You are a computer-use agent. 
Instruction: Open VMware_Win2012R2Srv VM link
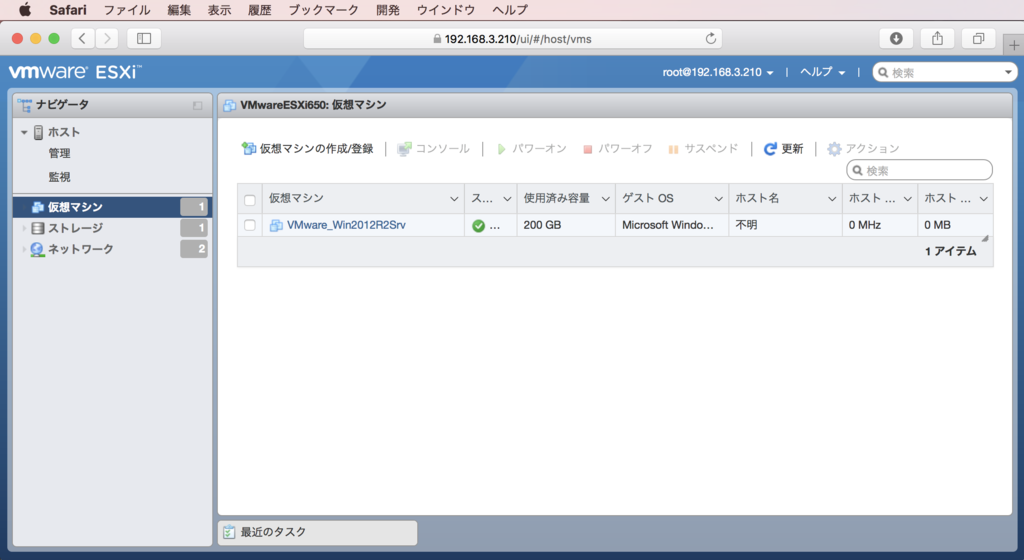(346, 225)
